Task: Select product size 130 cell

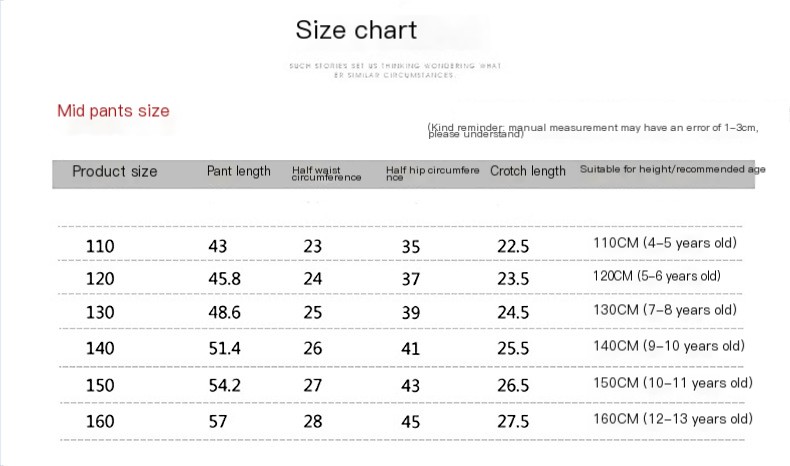Action: tap(101, 313)
